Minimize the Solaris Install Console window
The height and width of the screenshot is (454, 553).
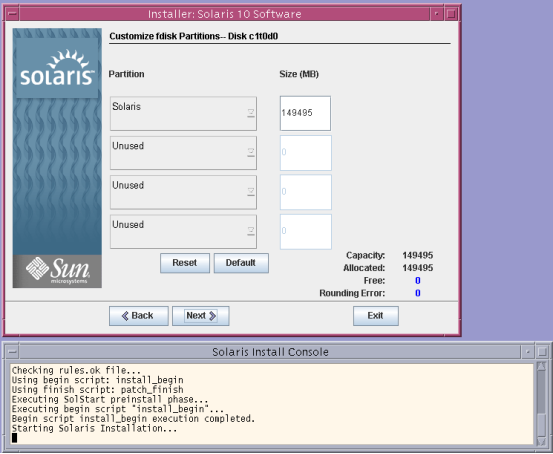point(528,352)
